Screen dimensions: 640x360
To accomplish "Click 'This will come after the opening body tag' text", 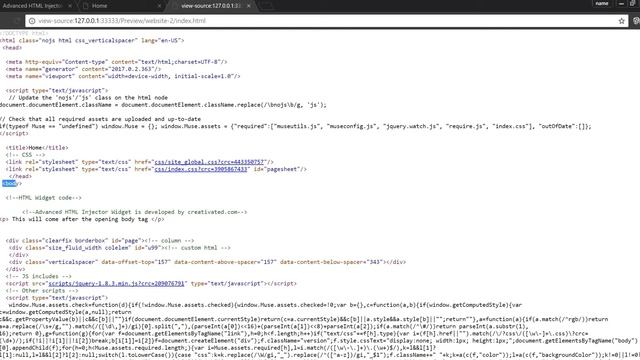I will (80, 219).
